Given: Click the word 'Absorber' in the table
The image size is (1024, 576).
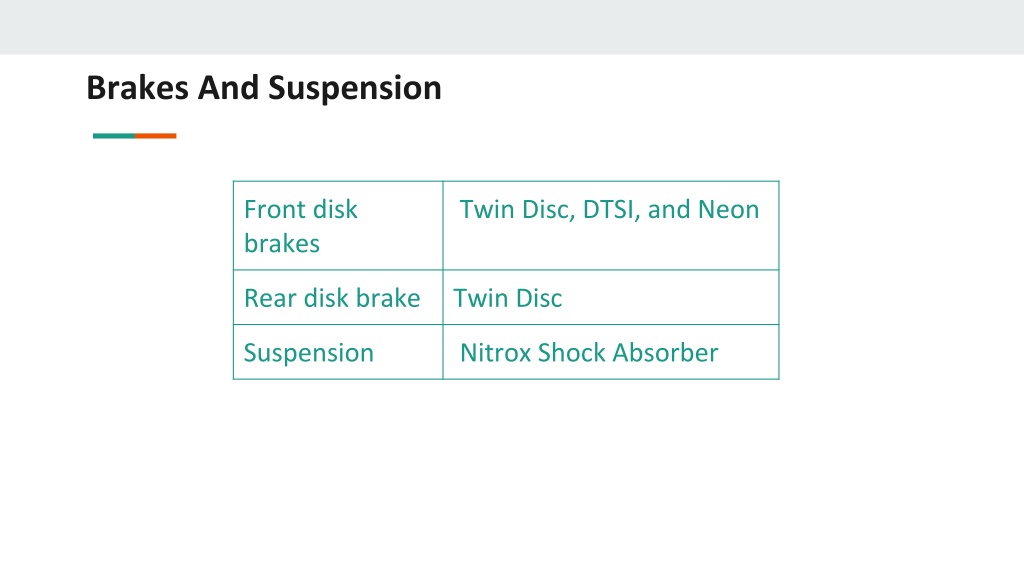Looking at the screenshot, I should pyautogui.click(x=665, y=353).
